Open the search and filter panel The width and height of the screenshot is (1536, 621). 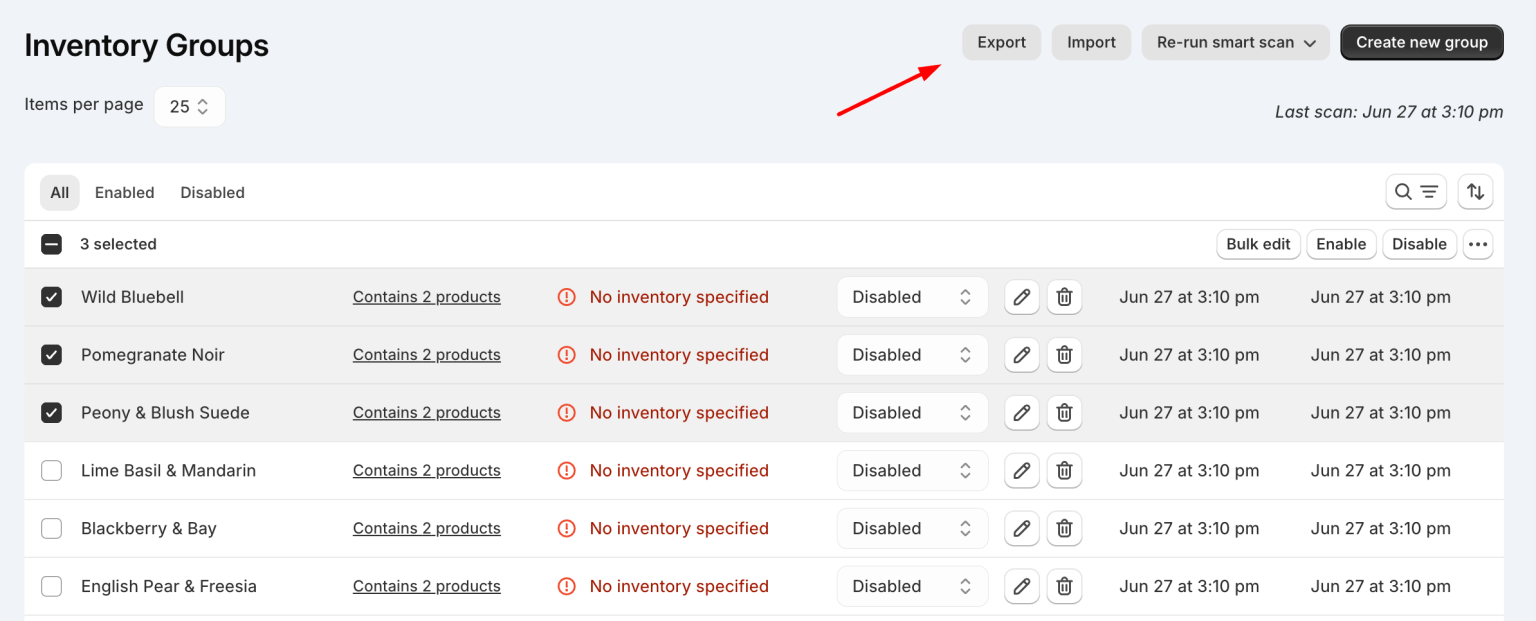pos(1416,191)
